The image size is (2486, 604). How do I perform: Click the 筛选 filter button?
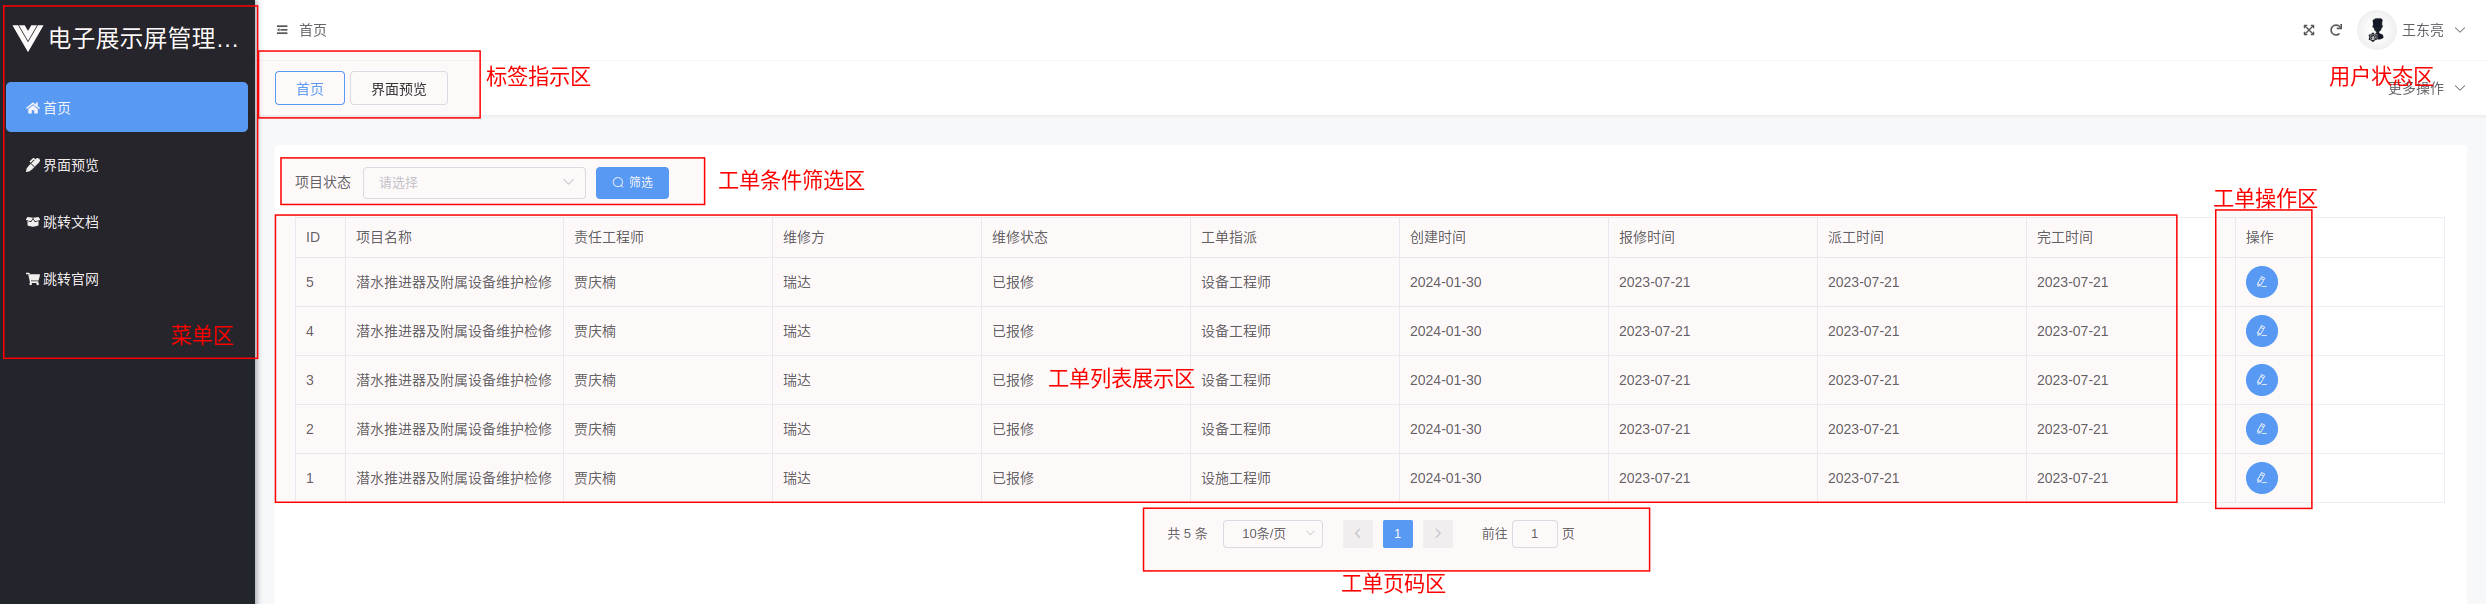point(632,183)
